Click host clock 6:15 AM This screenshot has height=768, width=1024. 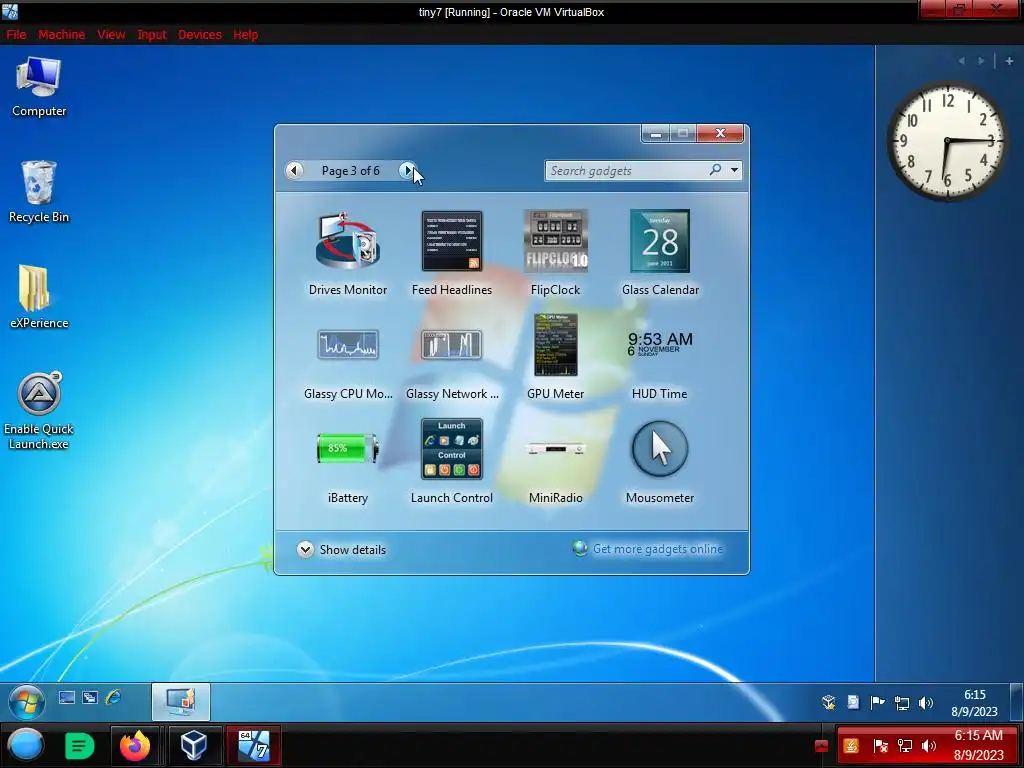click(978, 745)
